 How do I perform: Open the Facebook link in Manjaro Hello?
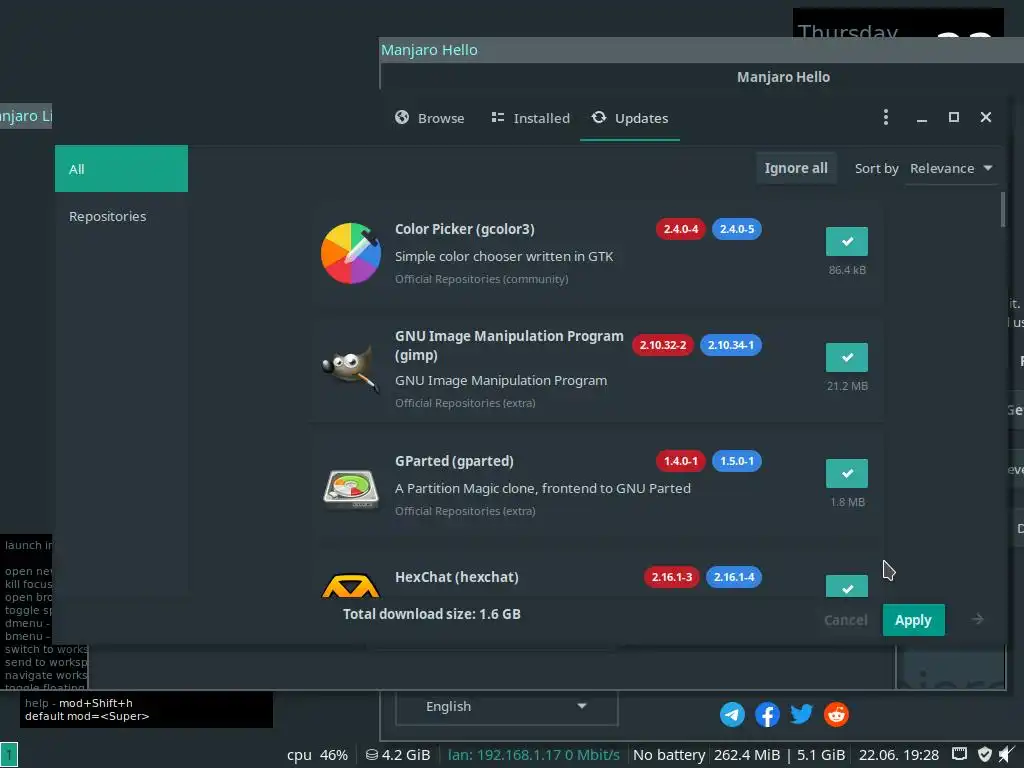(767, 714)
